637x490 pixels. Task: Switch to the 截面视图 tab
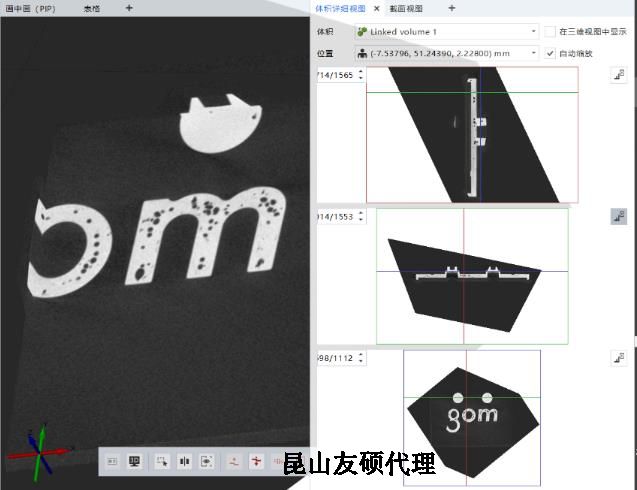pos(406,8)
